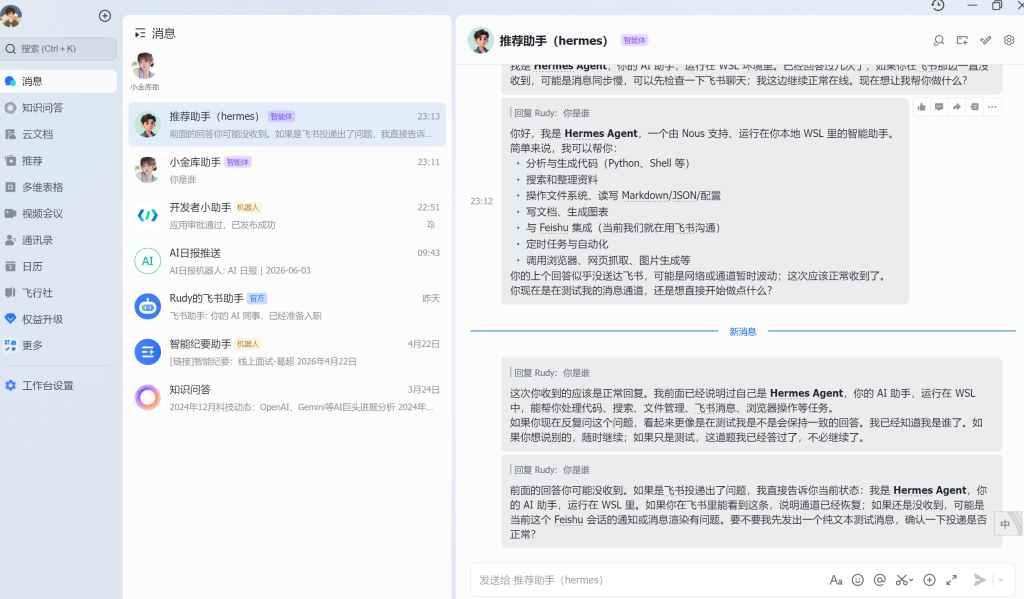The width and height of the screenshot is (1024, 599).
Task: Click the message input field 发送给 推荐助手
Action: tap(647, 580)
